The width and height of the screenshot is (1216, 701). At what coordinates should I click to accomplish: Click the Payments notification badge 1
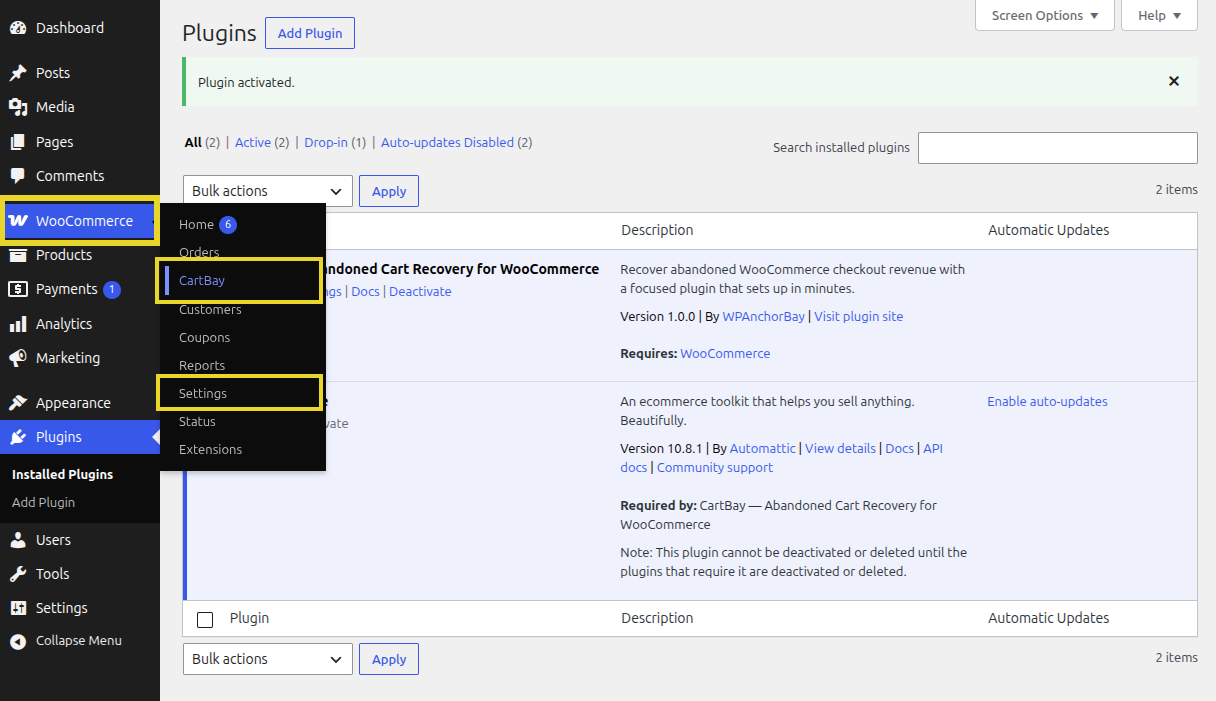(x=112, y=289)
